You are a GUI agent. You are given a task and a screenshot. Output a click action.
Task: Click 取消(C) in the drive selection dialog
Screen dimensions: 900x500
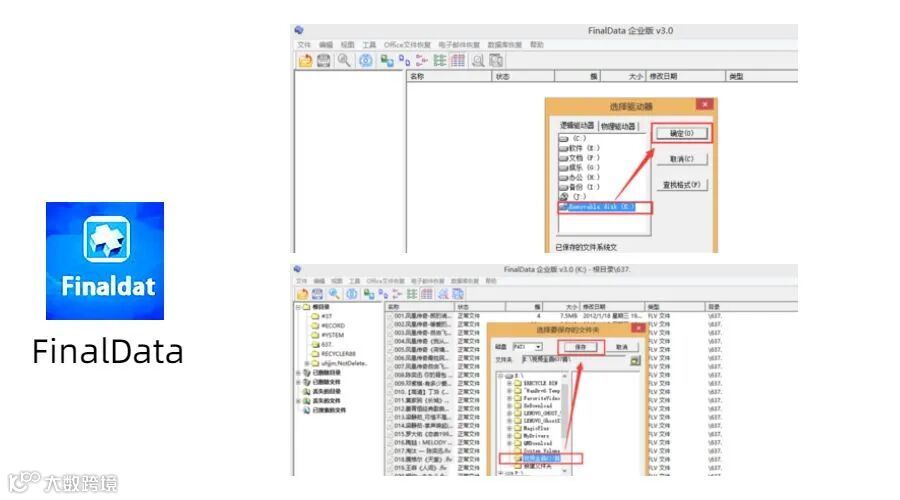point(681,159)
